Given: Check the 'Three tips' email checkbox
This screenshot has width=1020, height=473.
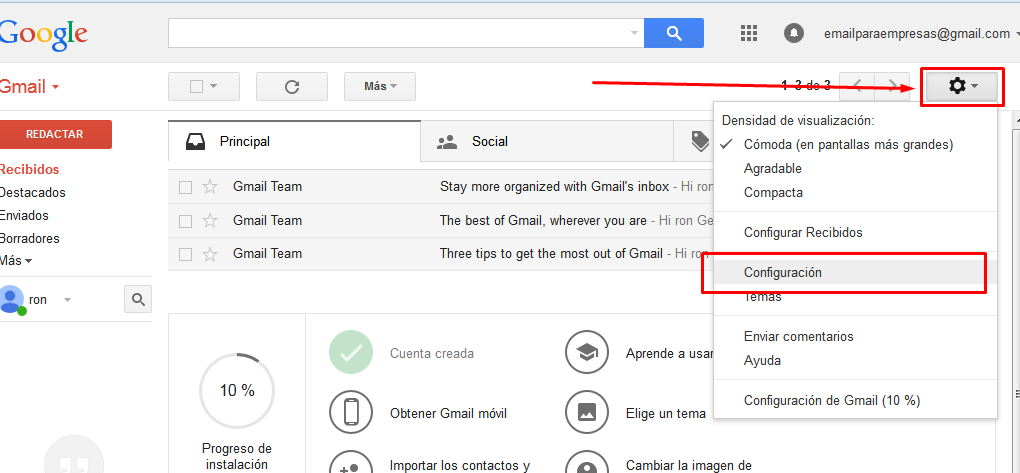Looking at the screenshot, I should (x=185, y=254).
